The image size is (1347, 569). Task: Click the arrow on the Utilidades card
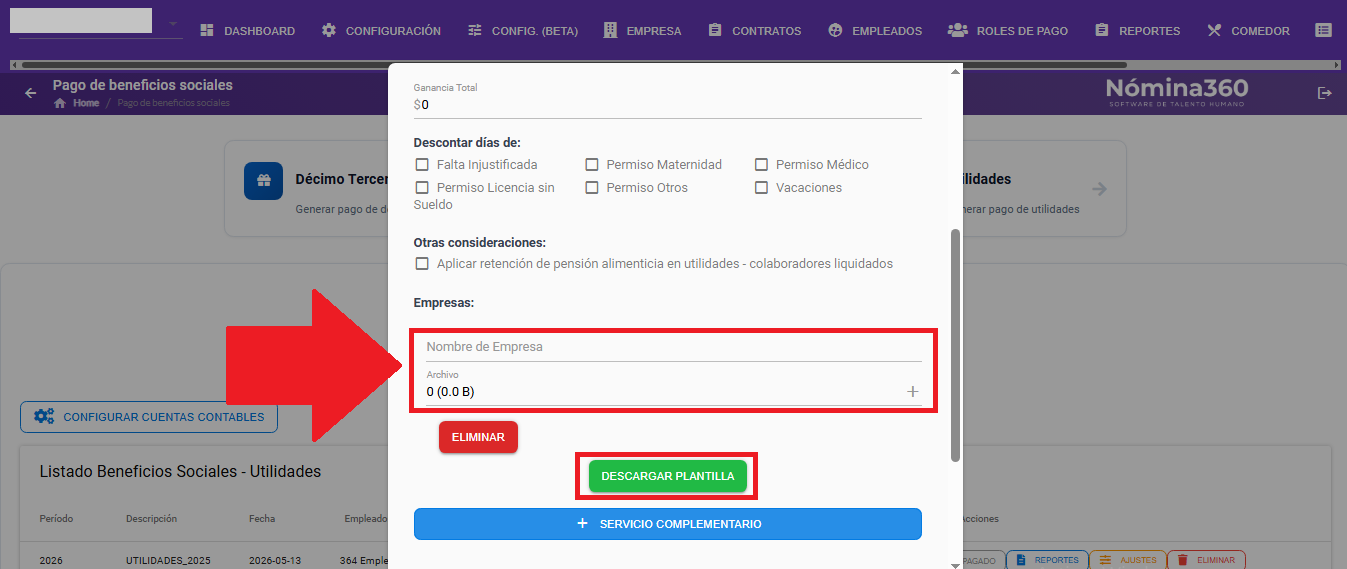pos(1099,188)
